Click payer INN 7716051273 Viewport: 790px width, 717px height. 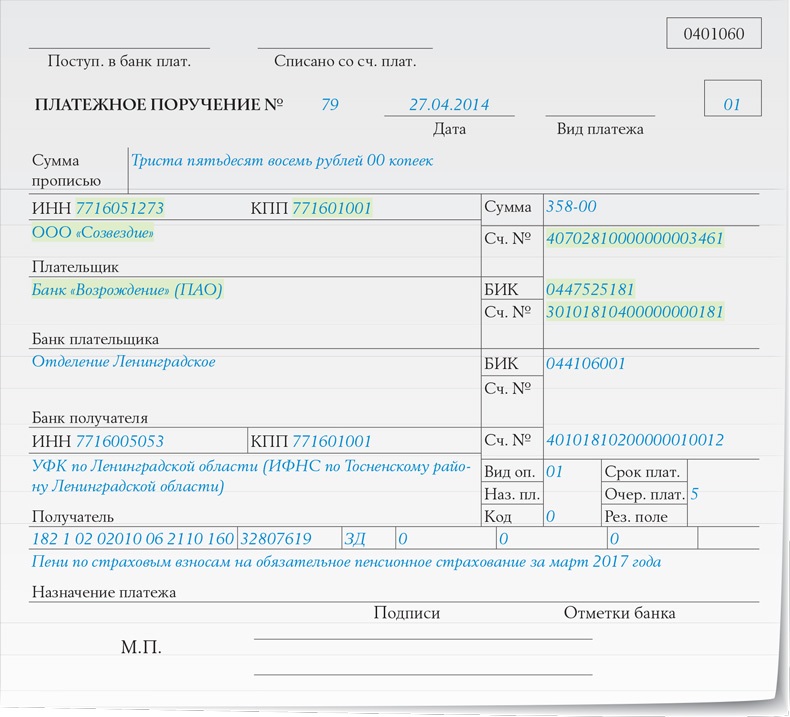[120, 208]
